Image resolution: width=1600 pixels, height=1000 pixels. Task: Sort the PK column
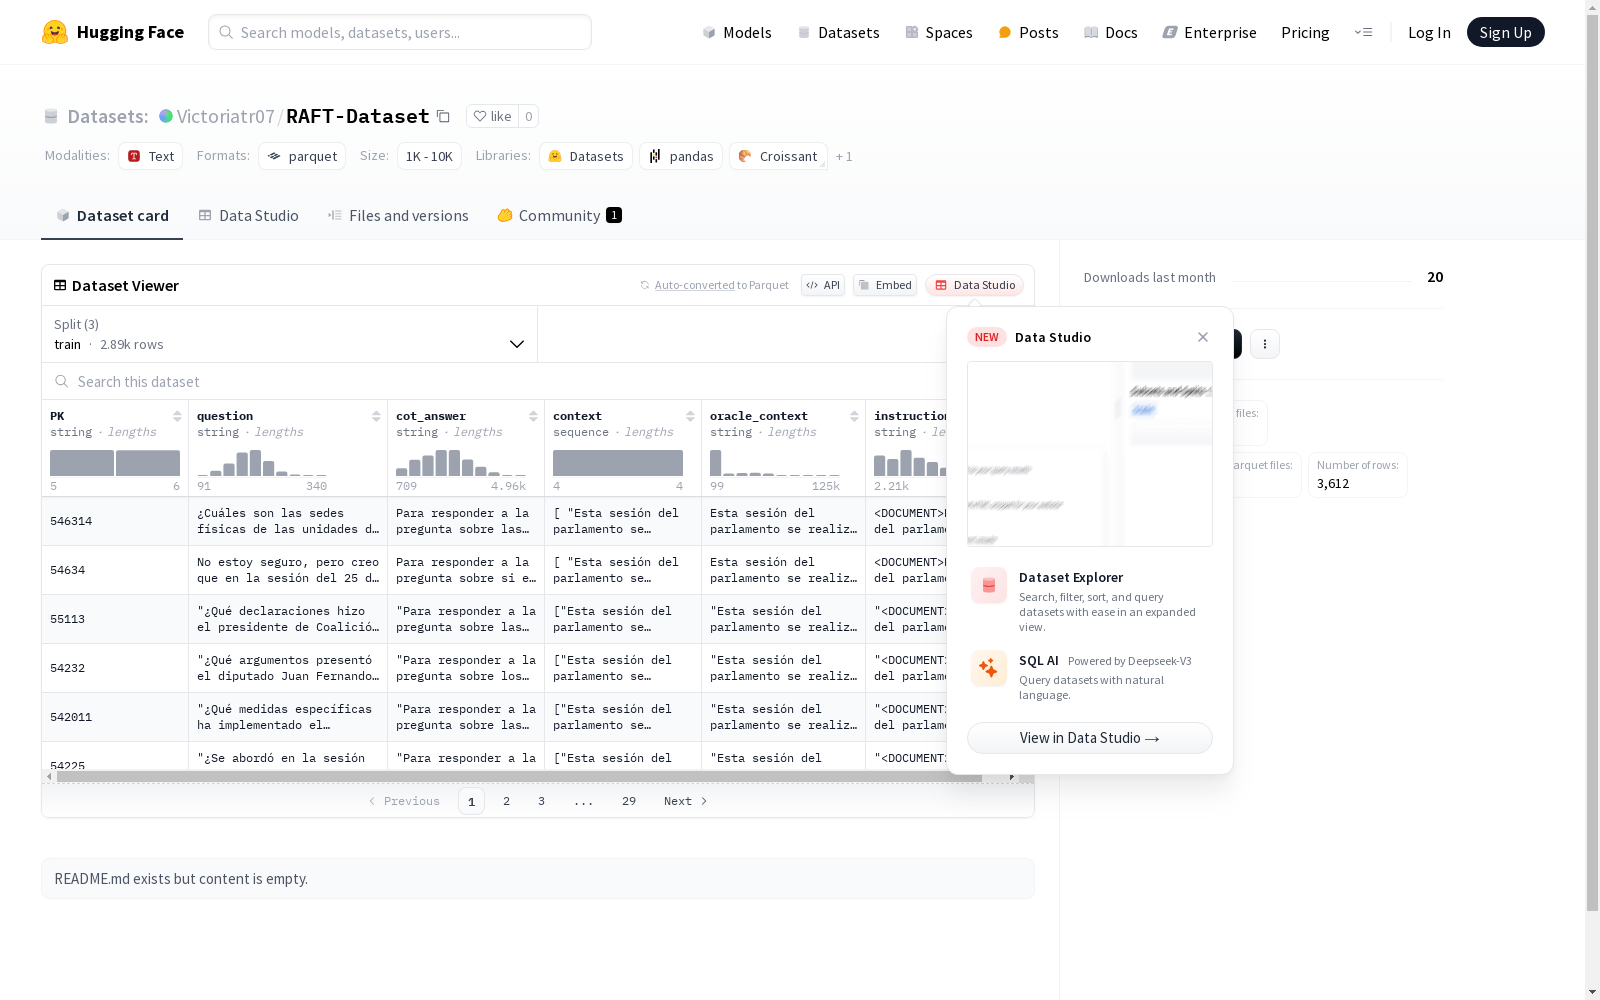(x=177, y=416)
